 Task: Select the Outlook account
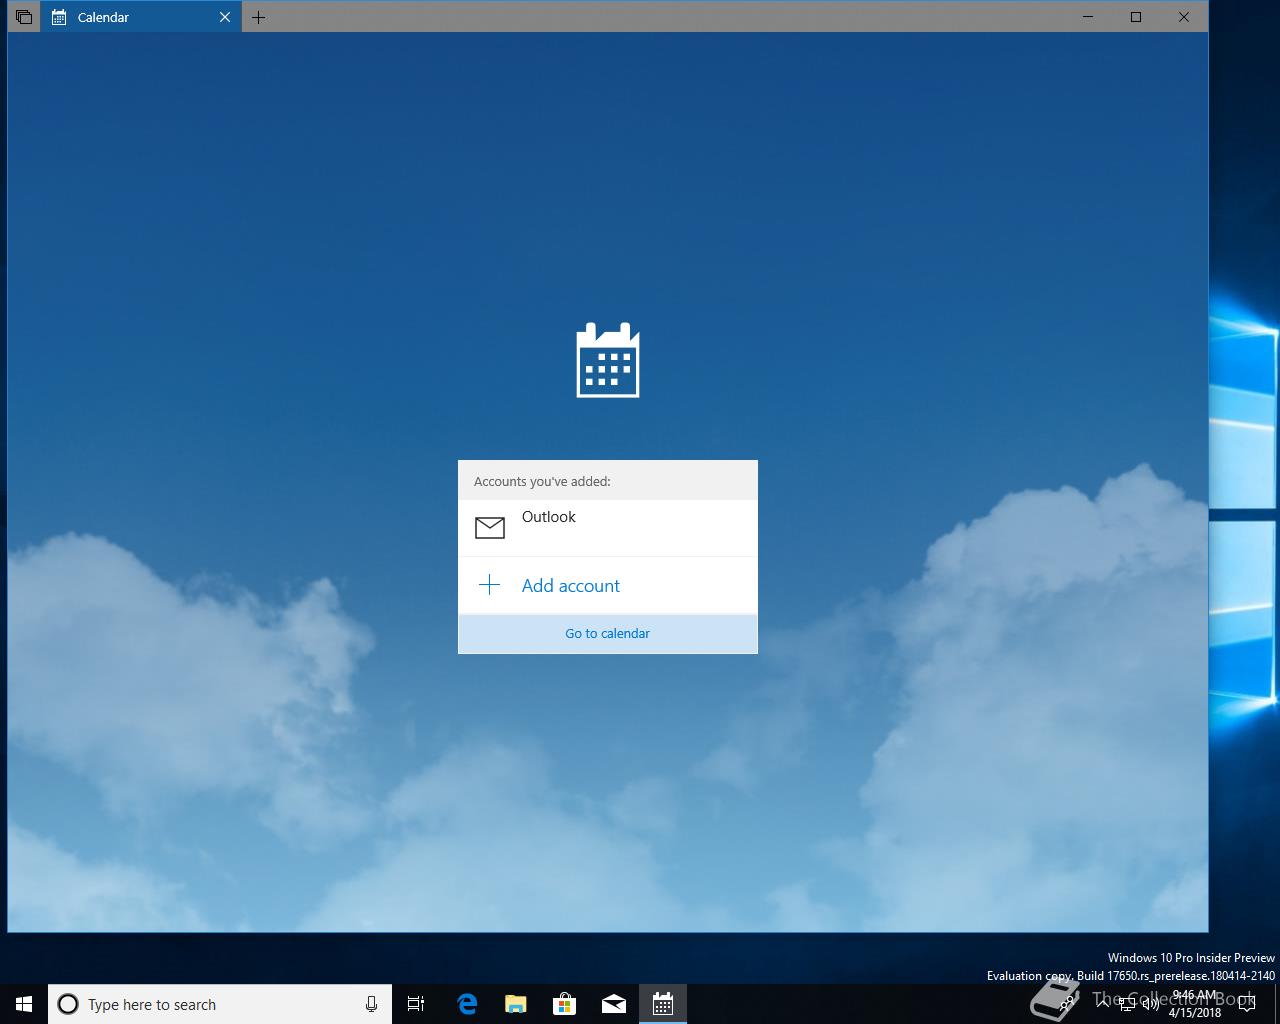608,528
